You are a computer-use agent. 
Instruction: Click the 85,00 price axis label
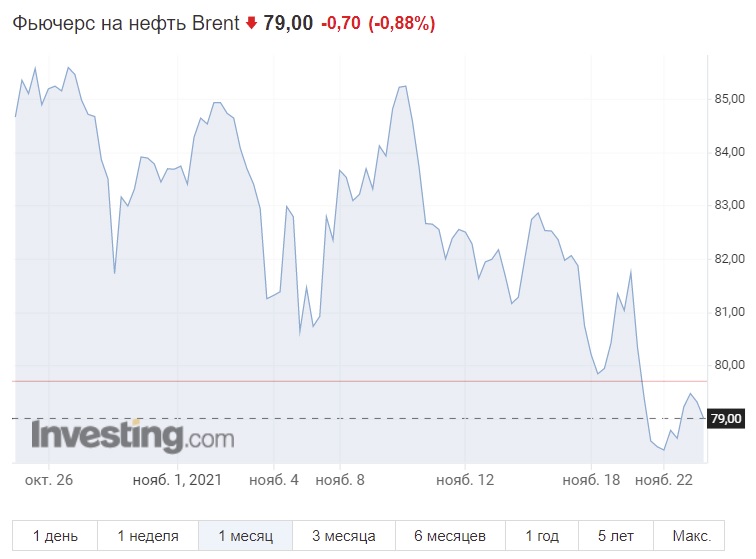tap(729, 99)
